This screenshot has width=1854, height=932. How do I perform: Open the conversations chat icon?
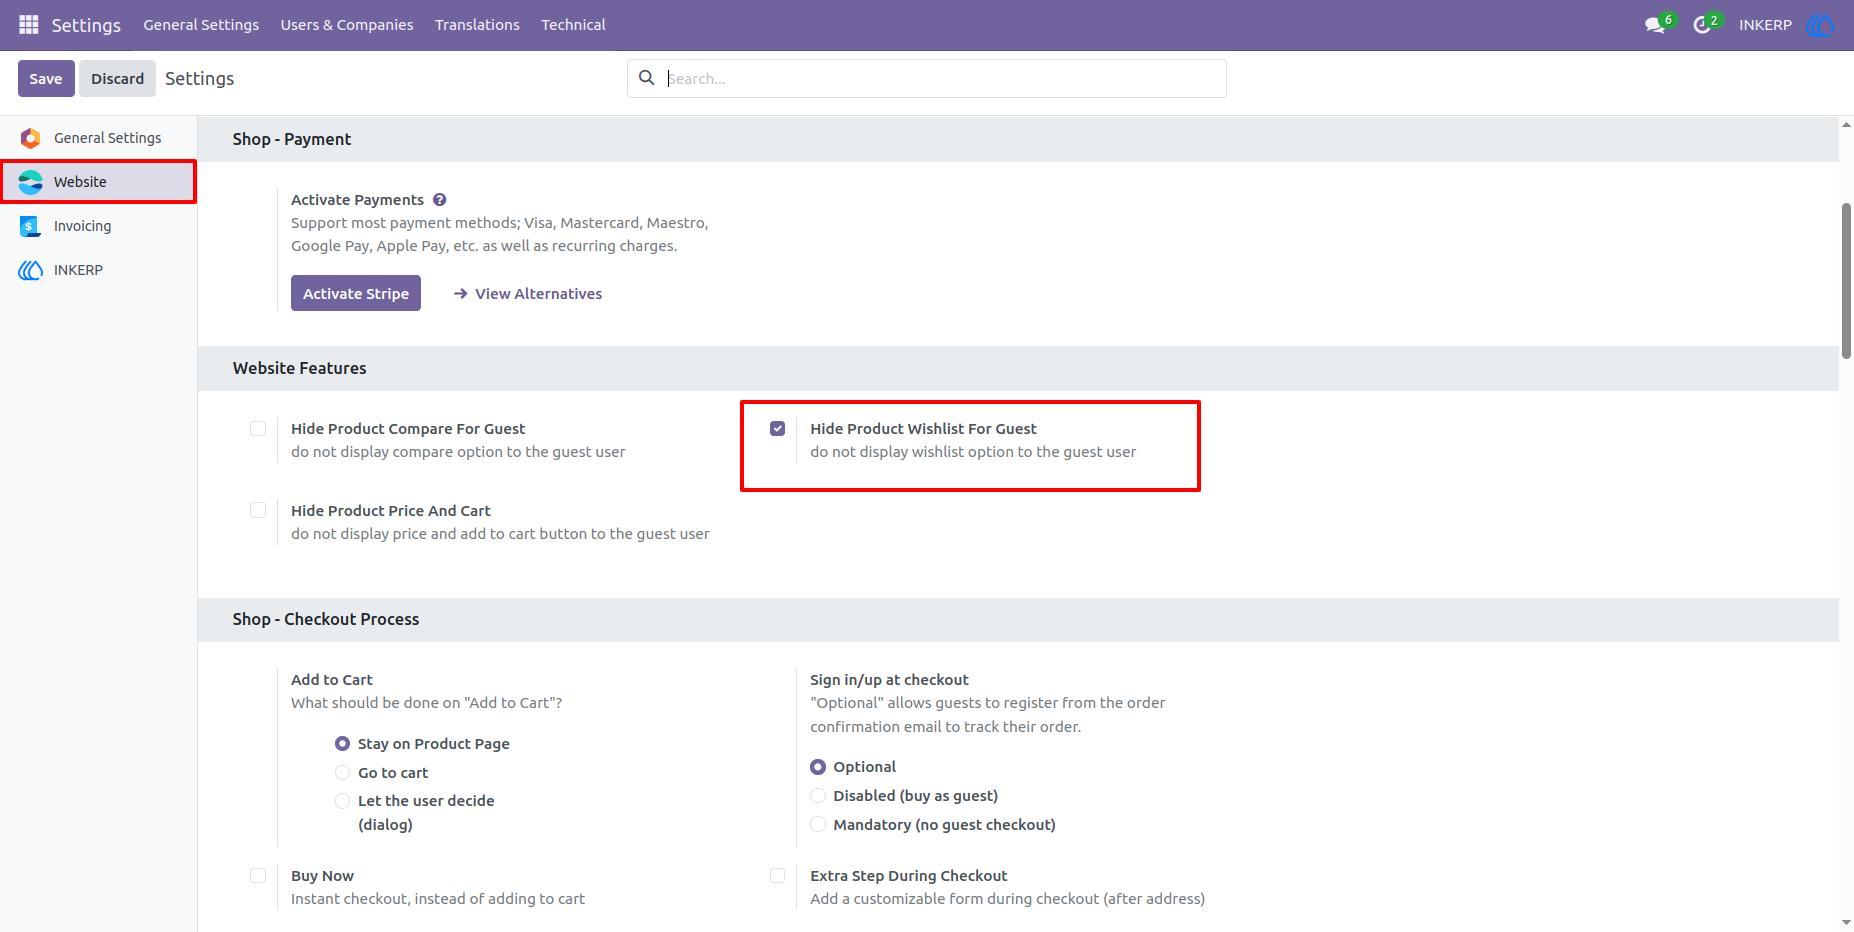(x=1656, y=25)
